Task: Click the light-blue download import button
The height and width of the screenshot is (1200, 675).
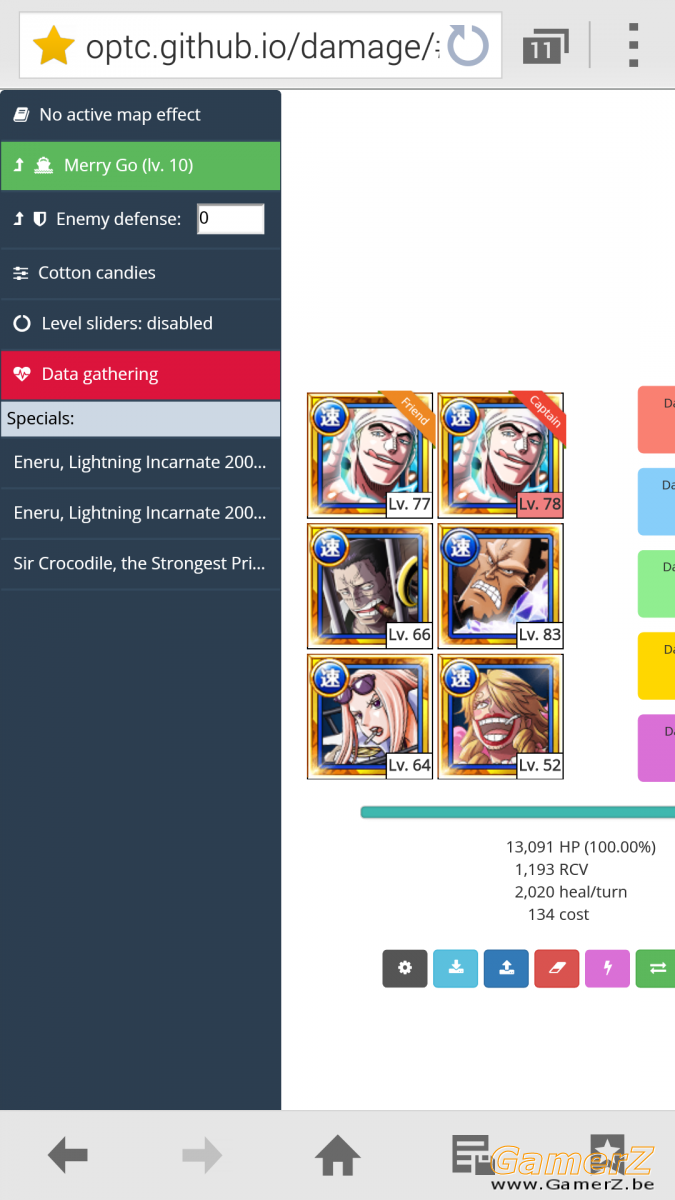Action: 456,968
